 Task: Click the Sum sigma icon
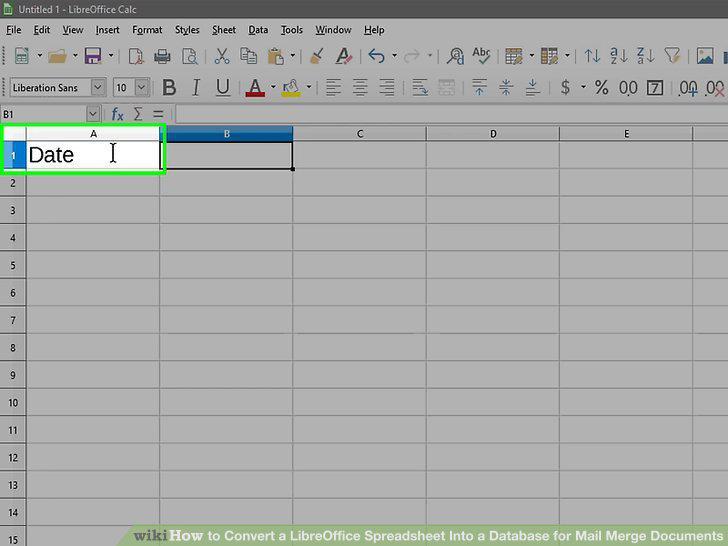(x=138, y=114)
